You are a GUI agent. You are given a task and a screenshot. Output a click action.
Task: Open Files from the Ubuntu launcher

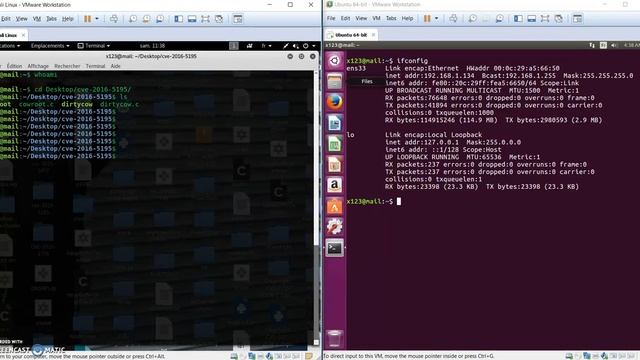pos(334,81)
